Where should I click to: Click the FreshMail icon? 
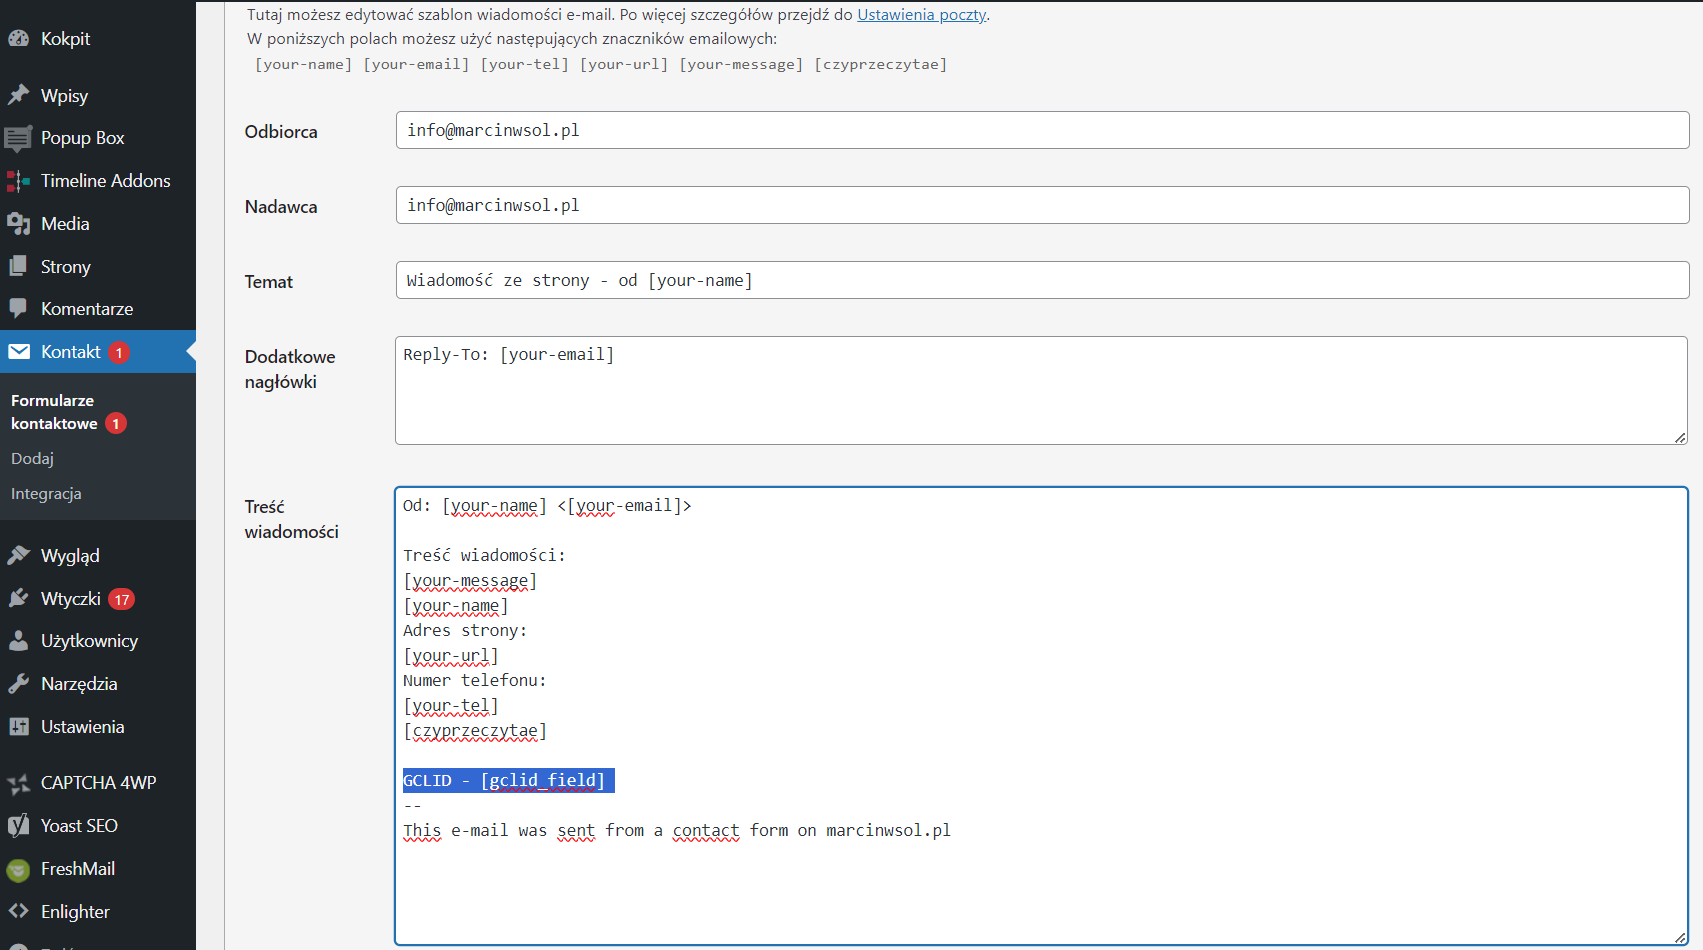[x=19, y=870]
